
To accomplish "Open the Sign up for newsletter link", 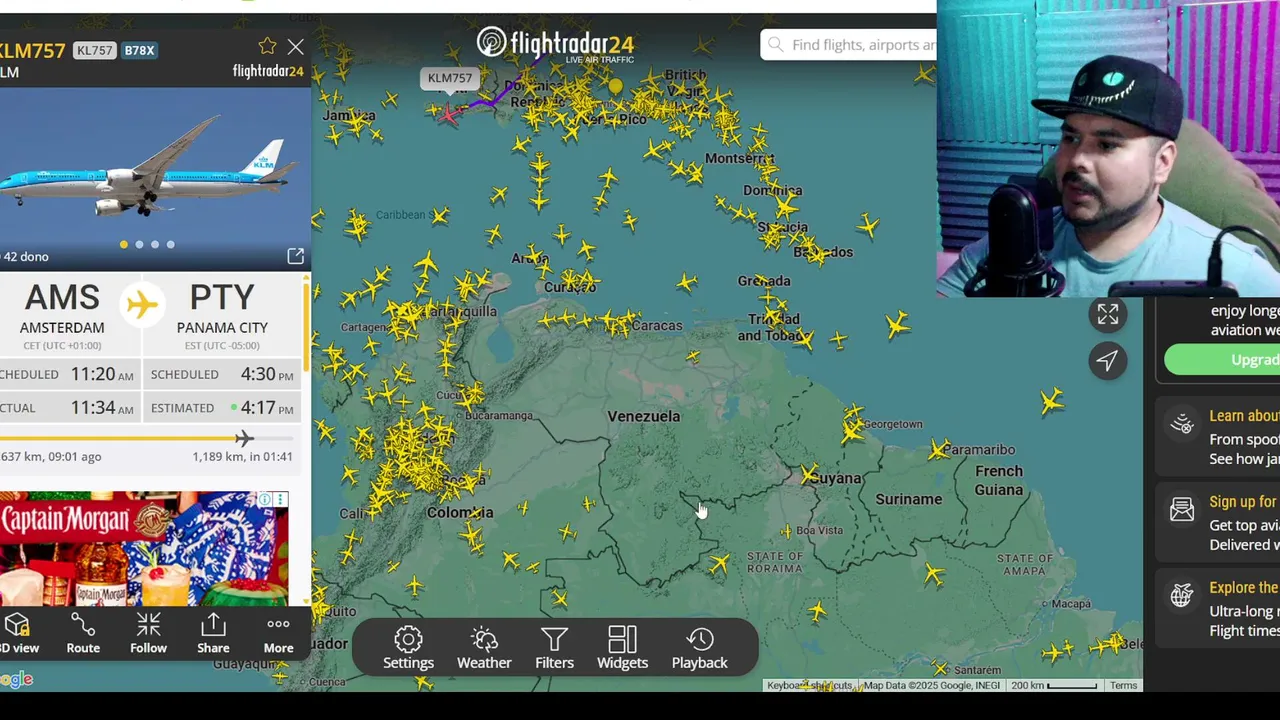I will 1244,502.
